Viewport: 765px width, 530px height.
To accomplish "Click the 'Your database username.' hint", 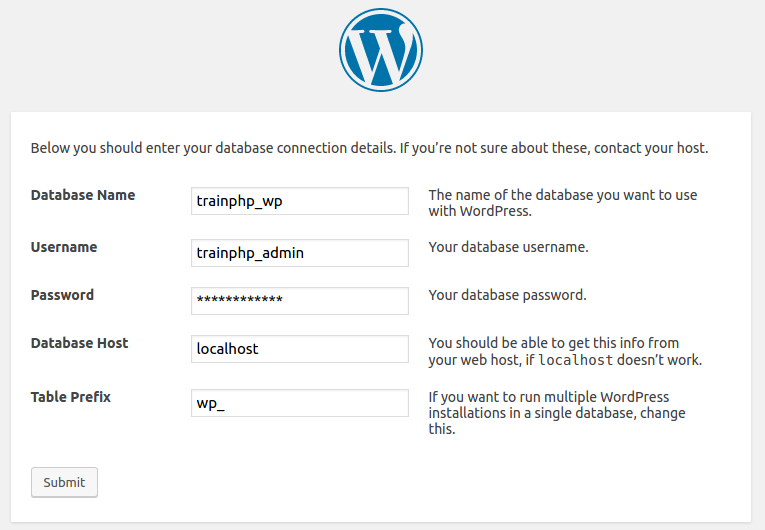I will [x=508, y=247].
